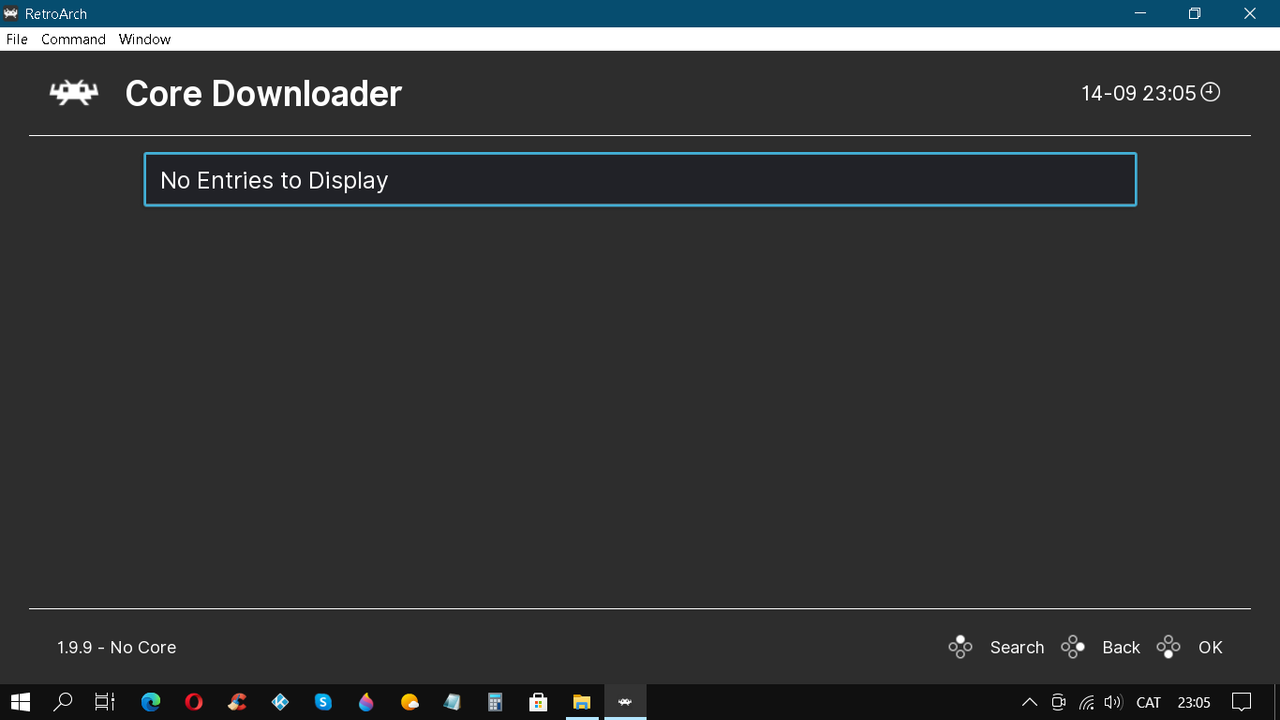Screen dimensions: 1280x720
Task: Click the gamepad icon next to Back
Action: 1073,647
